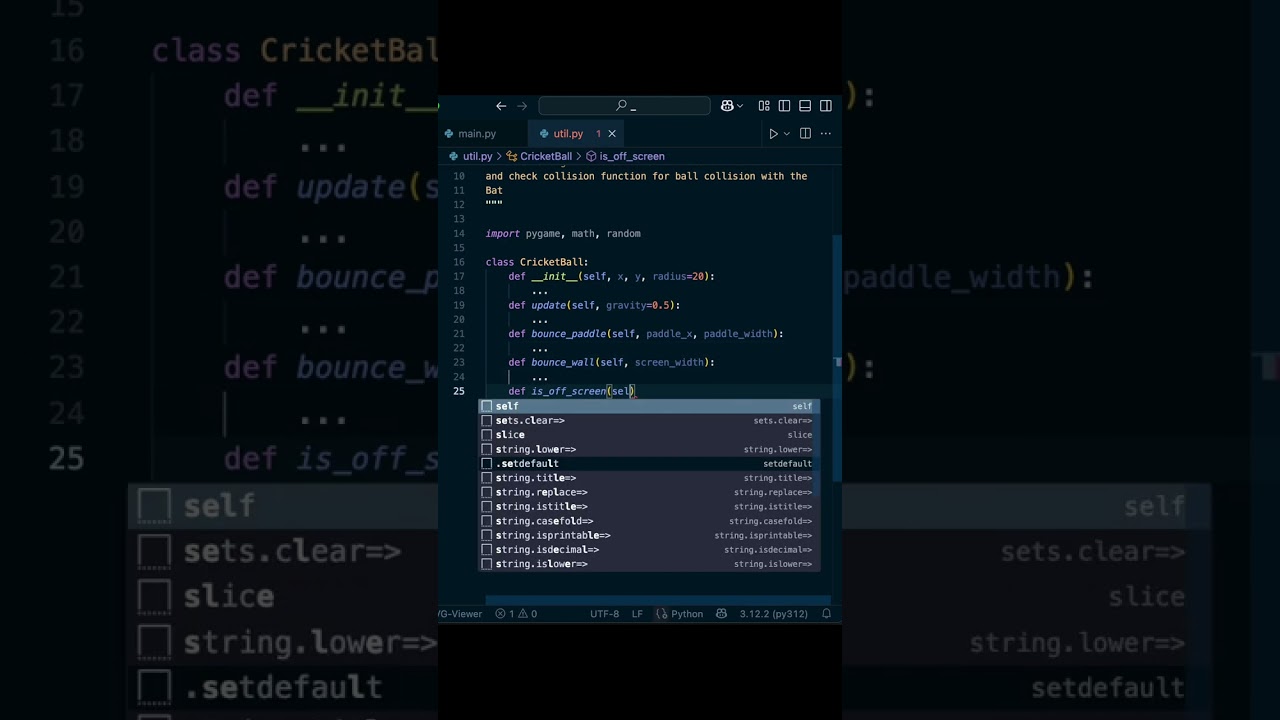Select the .setdefault suggestion

pyautogui.click(x=650, y=464)
